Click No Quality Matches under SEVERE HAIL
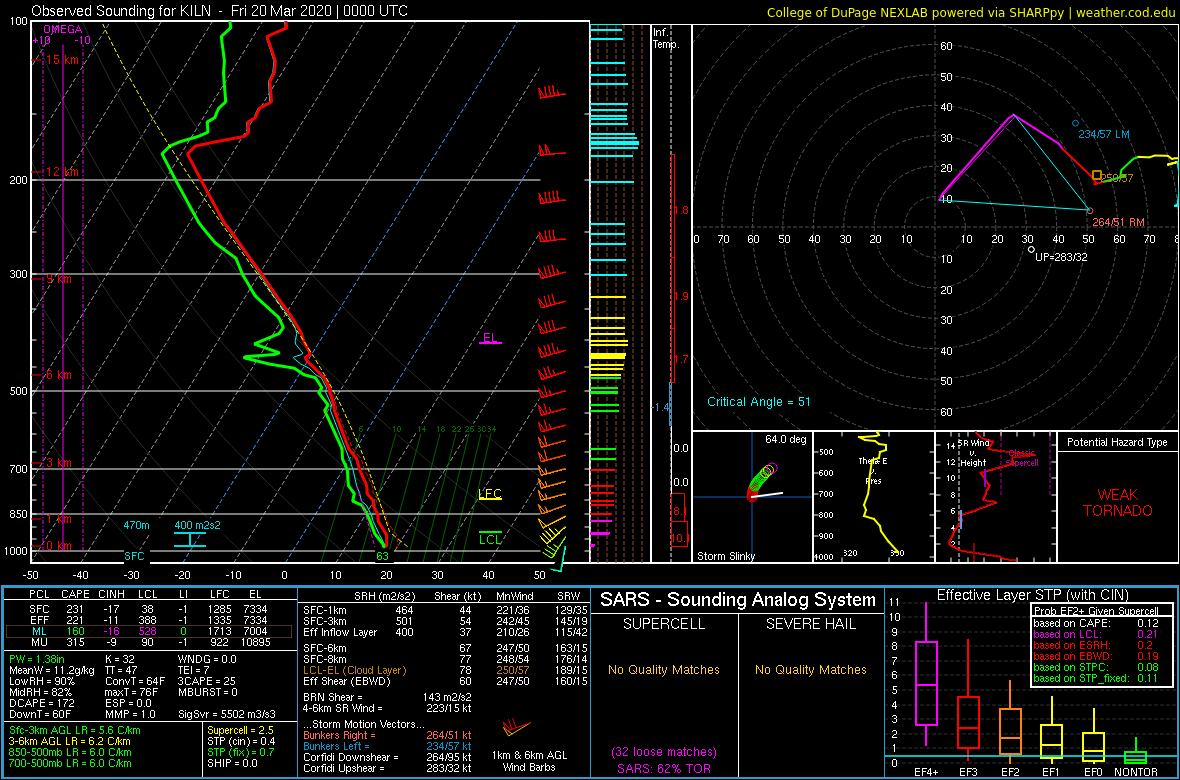Image resolution: width=1180 pixels, height=780 pixels. pyautogui.click(x=810, y=669)
